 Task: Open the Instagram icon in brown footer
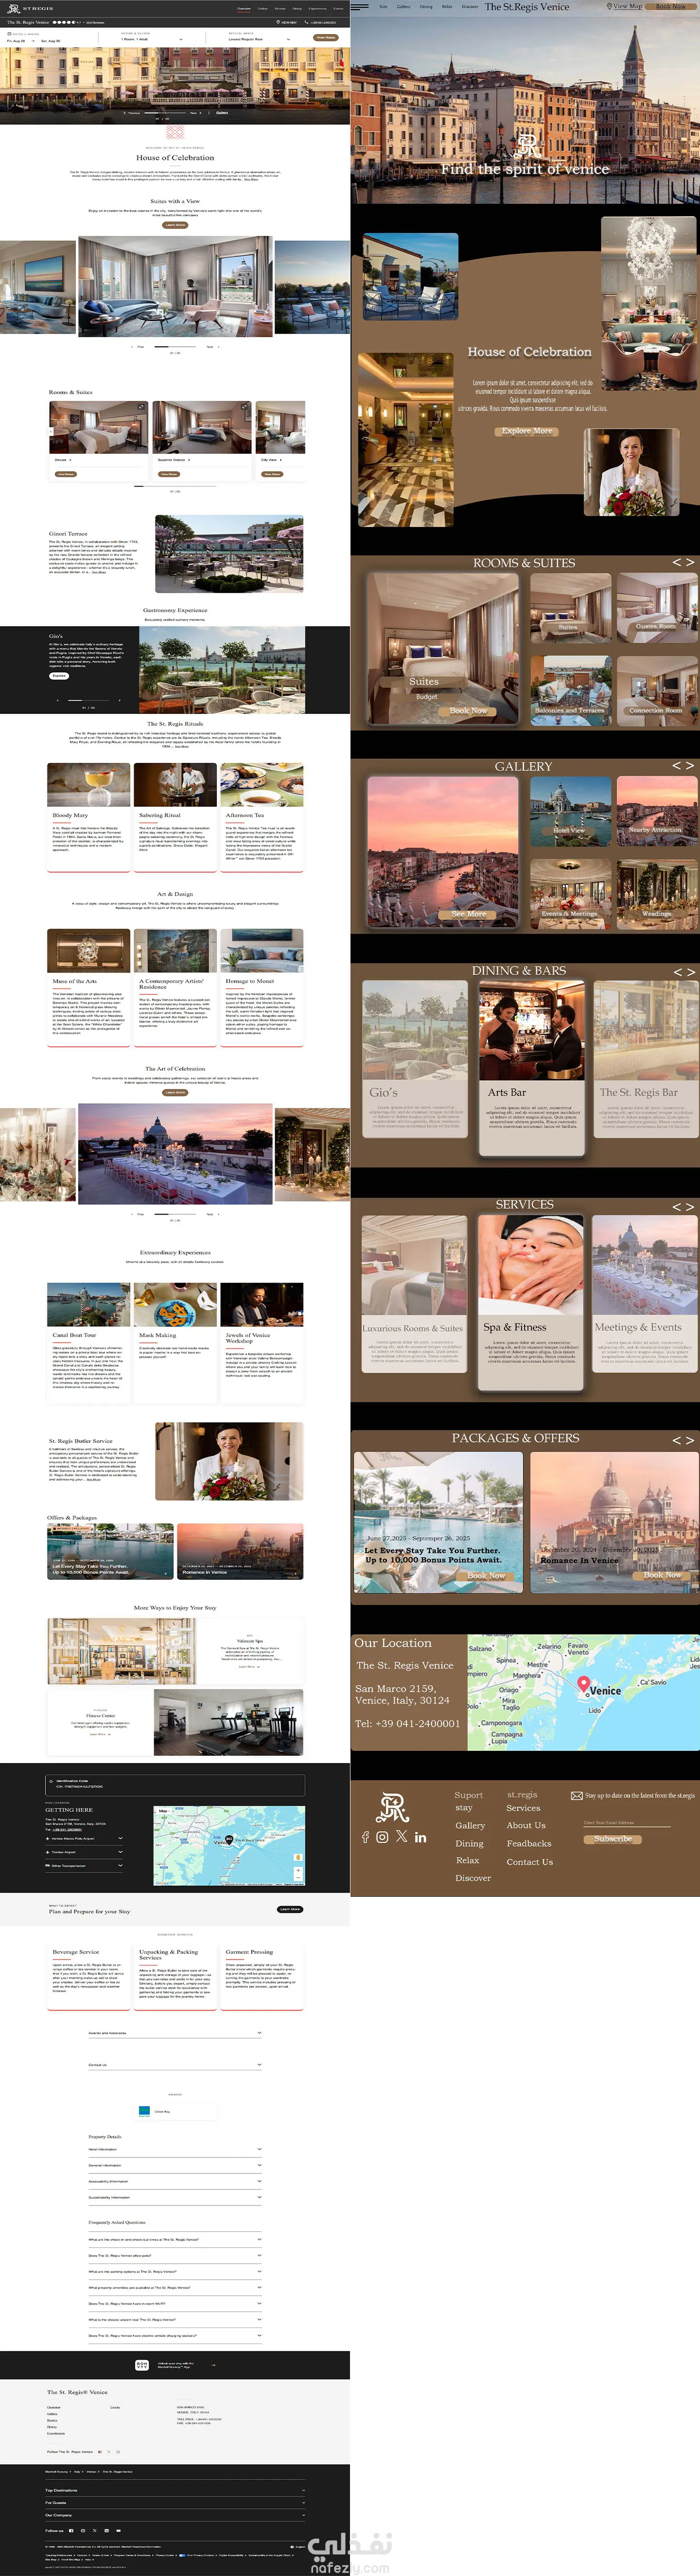coord(382,1837)
